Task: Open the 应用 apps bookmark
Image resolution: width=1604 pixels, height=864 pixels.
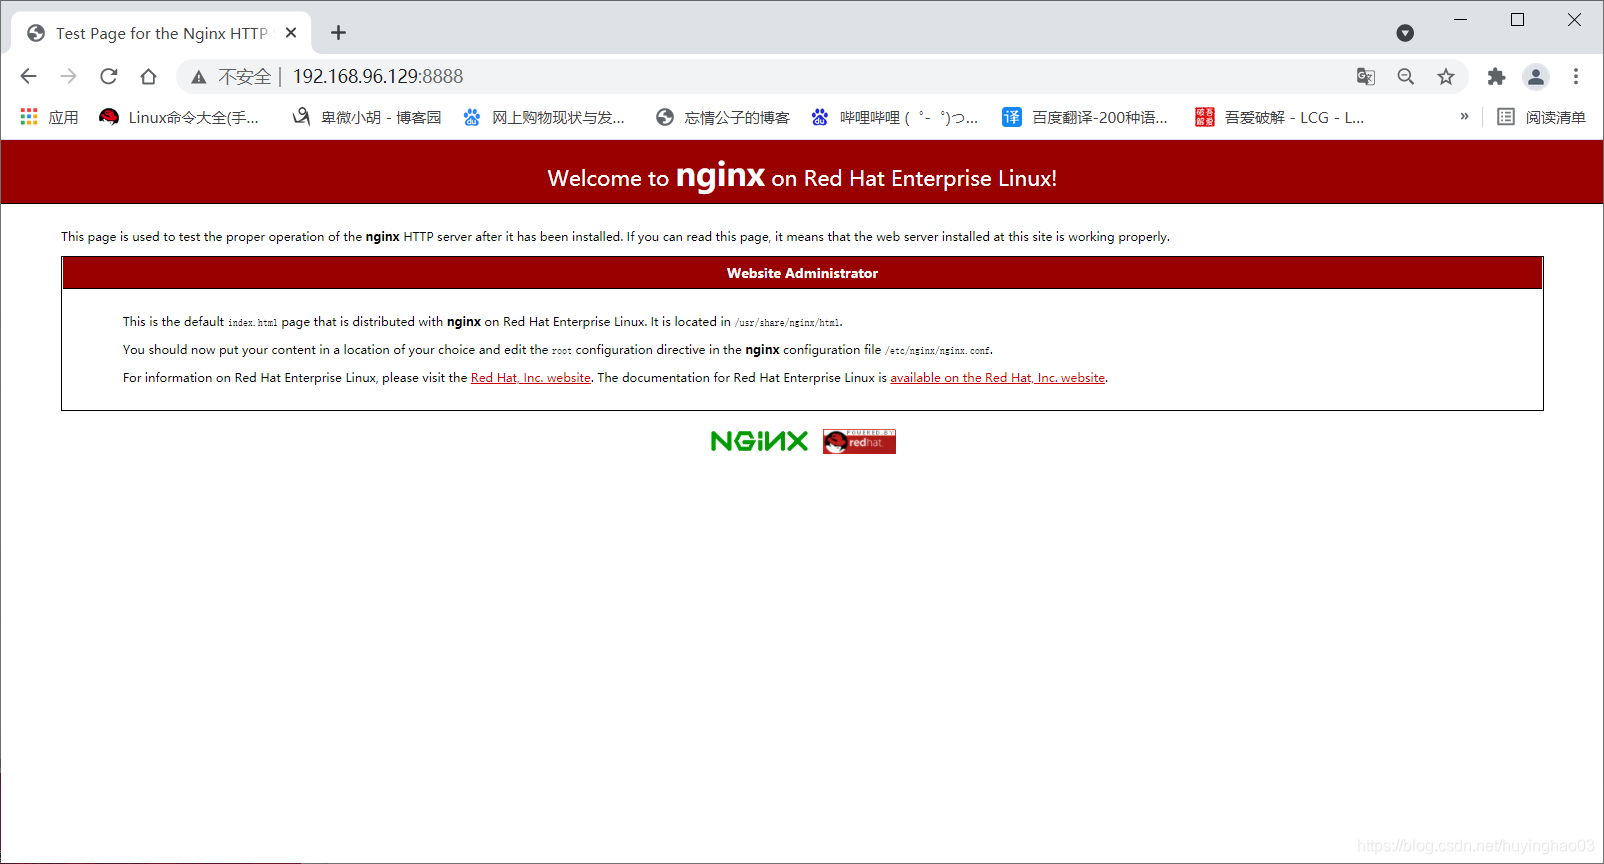Action: point(49,117)
